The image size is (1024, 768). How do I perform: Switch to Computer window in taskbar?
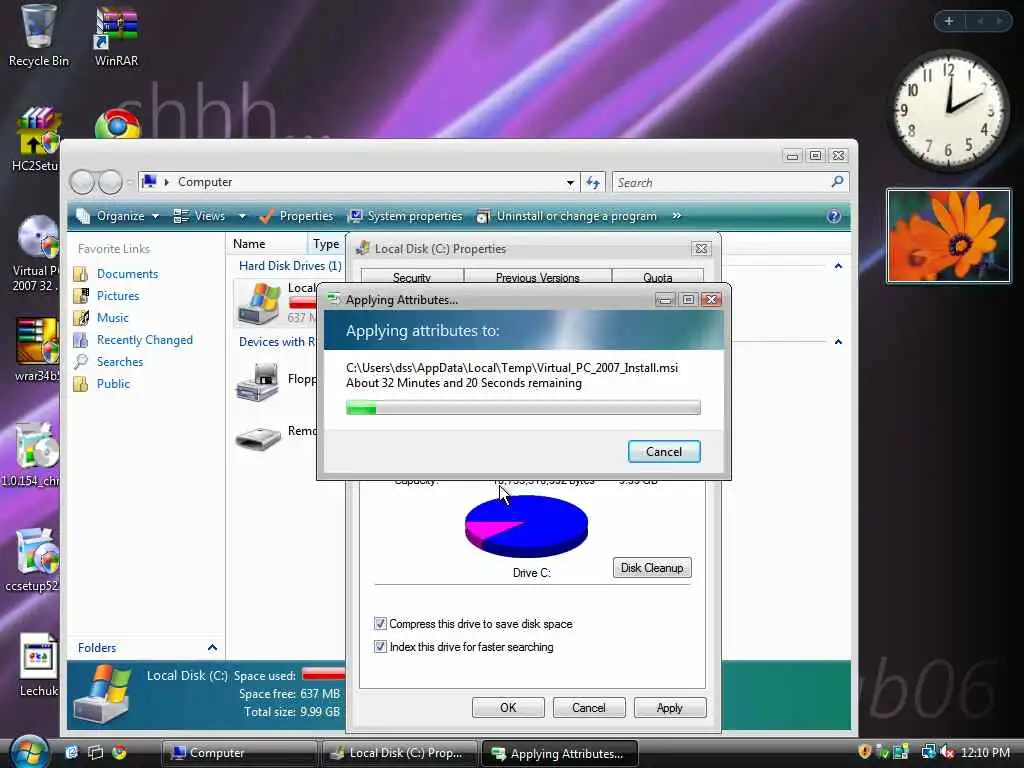click(239, 753)
